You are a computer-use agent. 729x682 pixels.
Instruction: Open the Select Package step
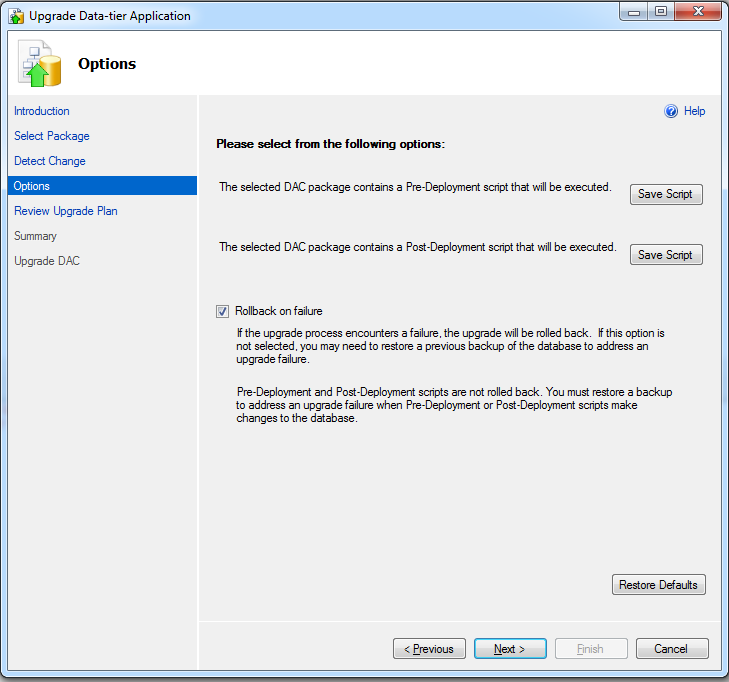click(52, 136)
